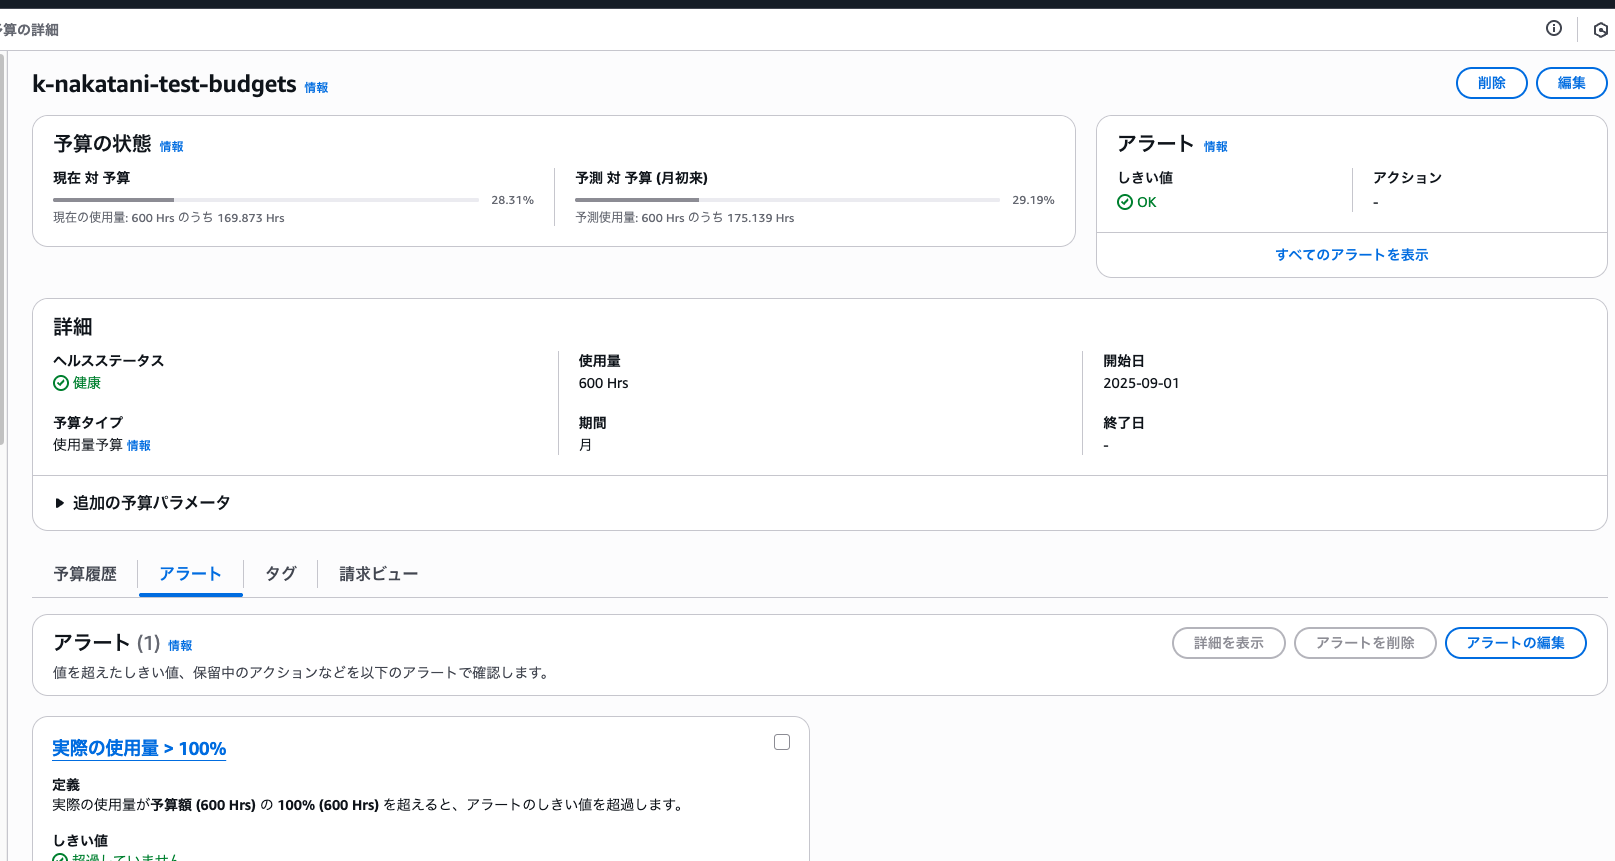Click the info circle icon in top bar
Image resolution: width=1615 pixels, height=861 pixels.
[x=1553, y=28]
